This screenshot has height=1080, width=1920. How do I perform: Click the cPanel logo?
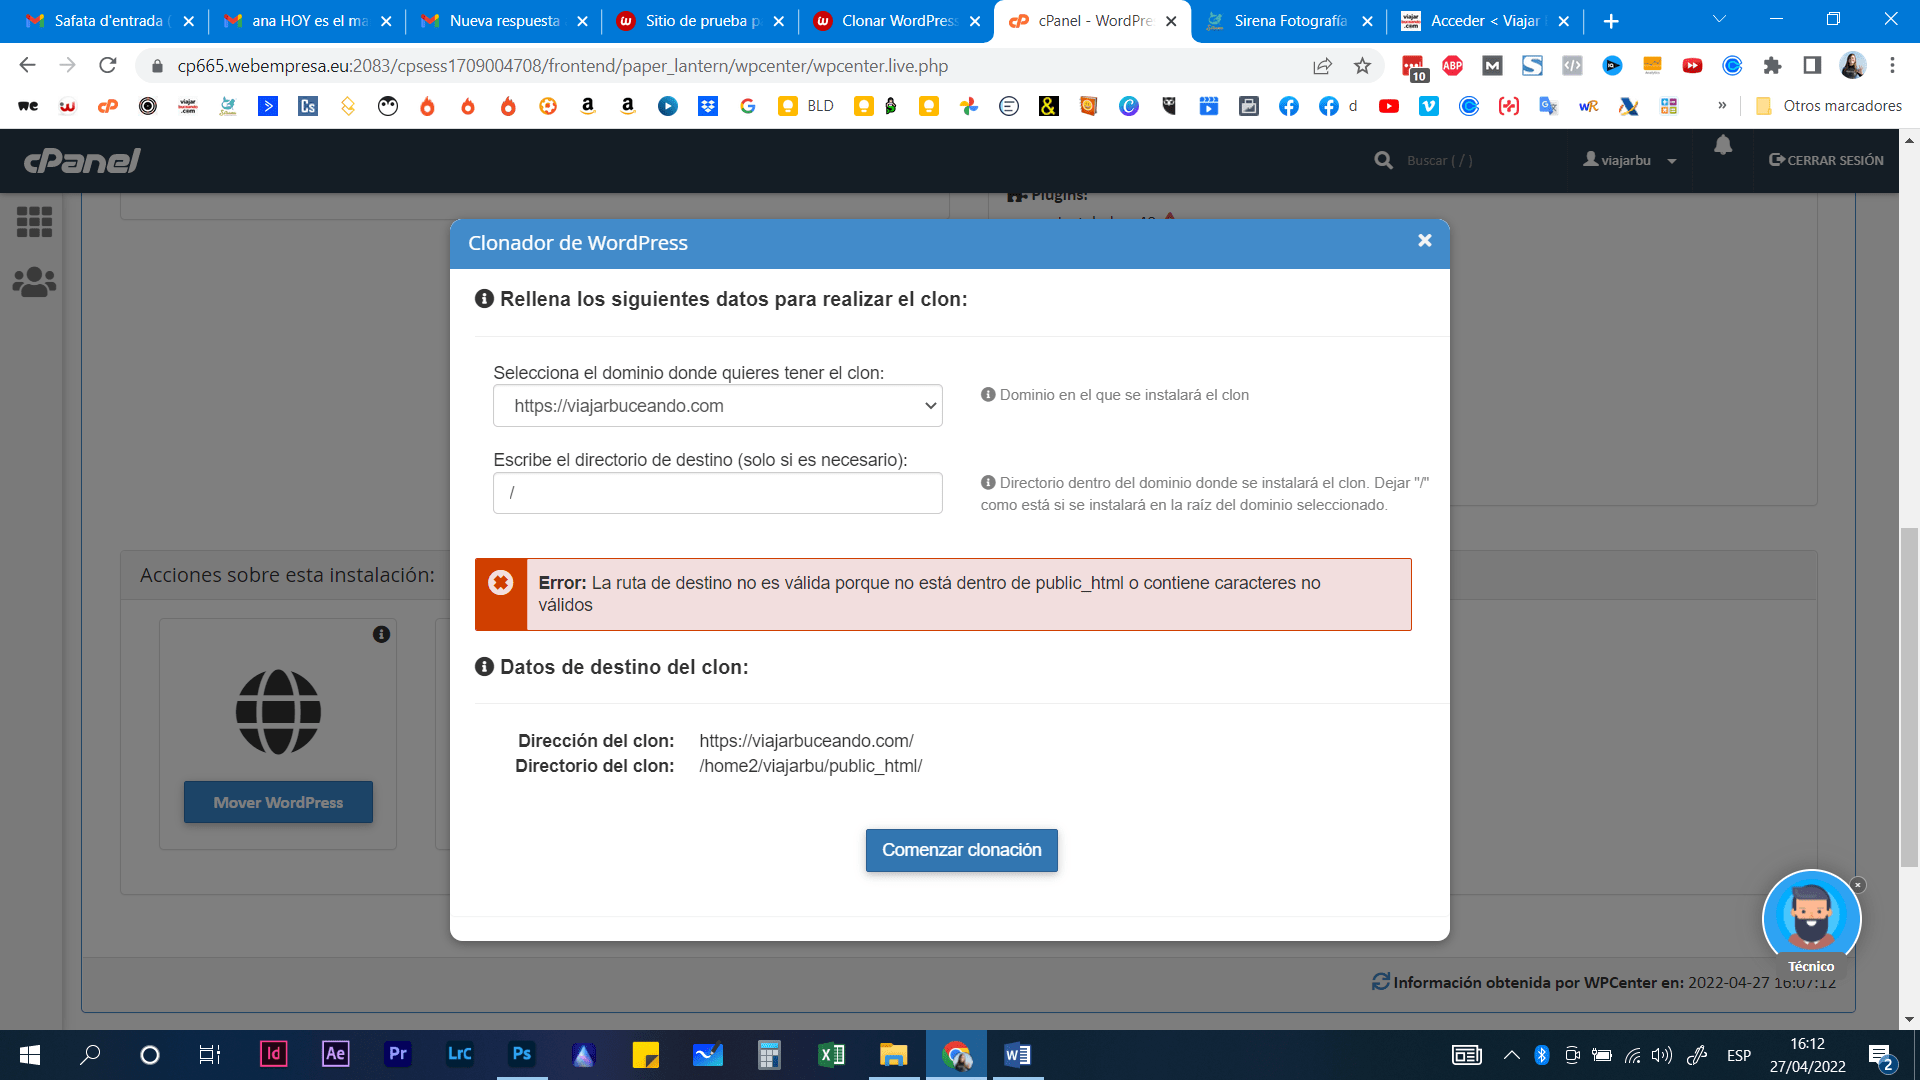82,160
